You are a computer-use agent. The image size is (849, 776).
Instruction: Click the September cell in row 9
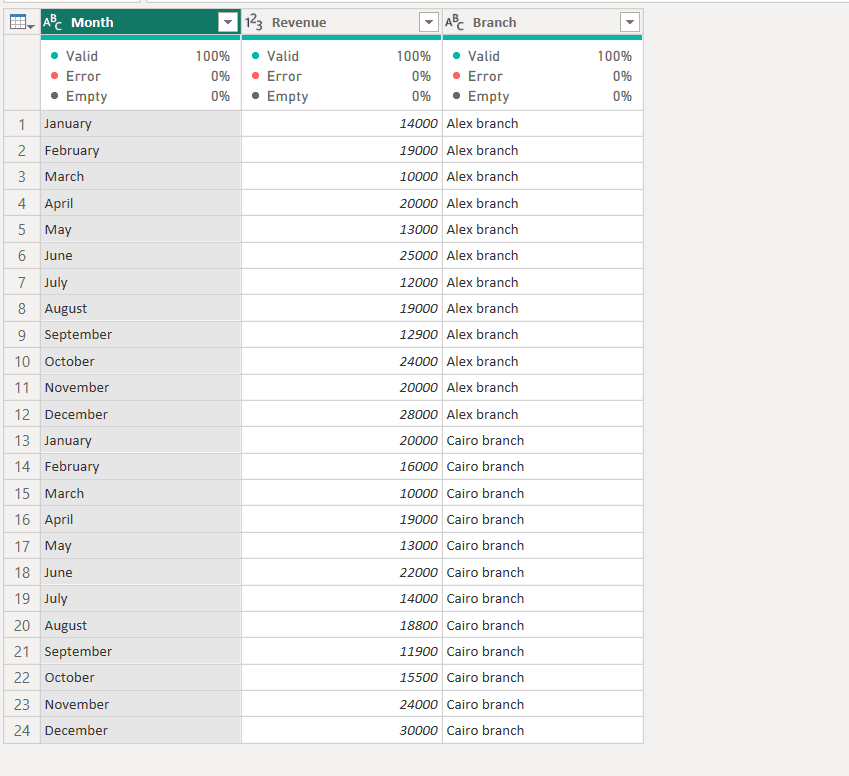tap(141, 335)
